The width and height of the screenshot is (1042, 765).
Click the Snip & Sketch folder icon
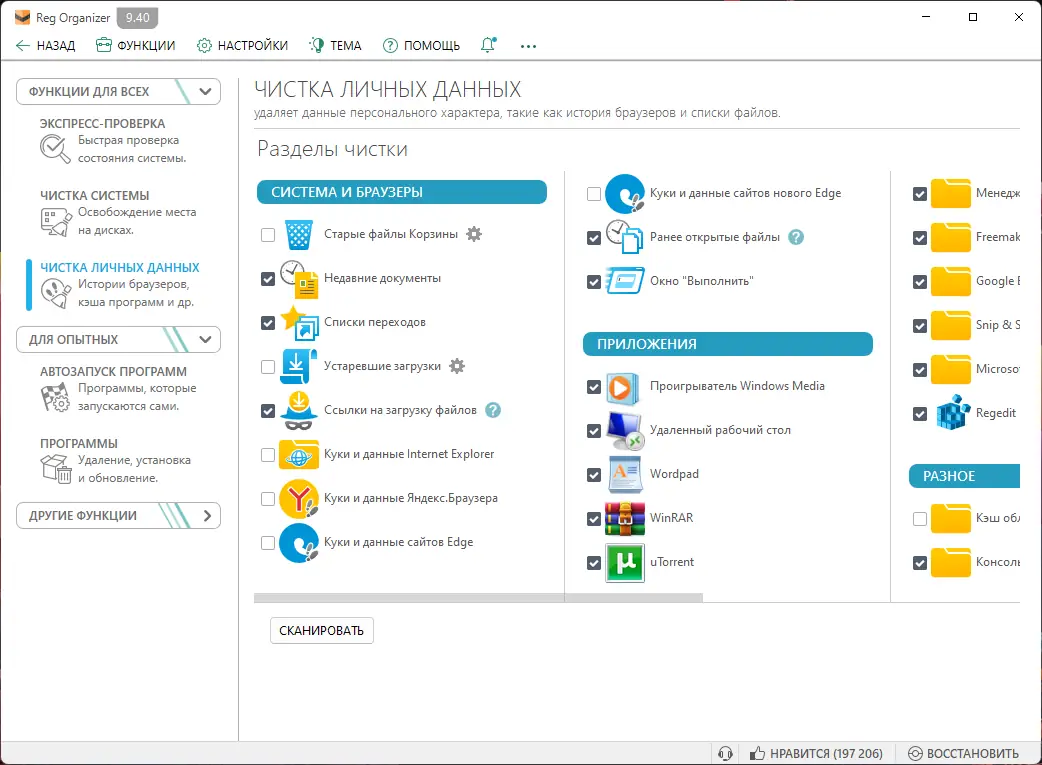951,325
